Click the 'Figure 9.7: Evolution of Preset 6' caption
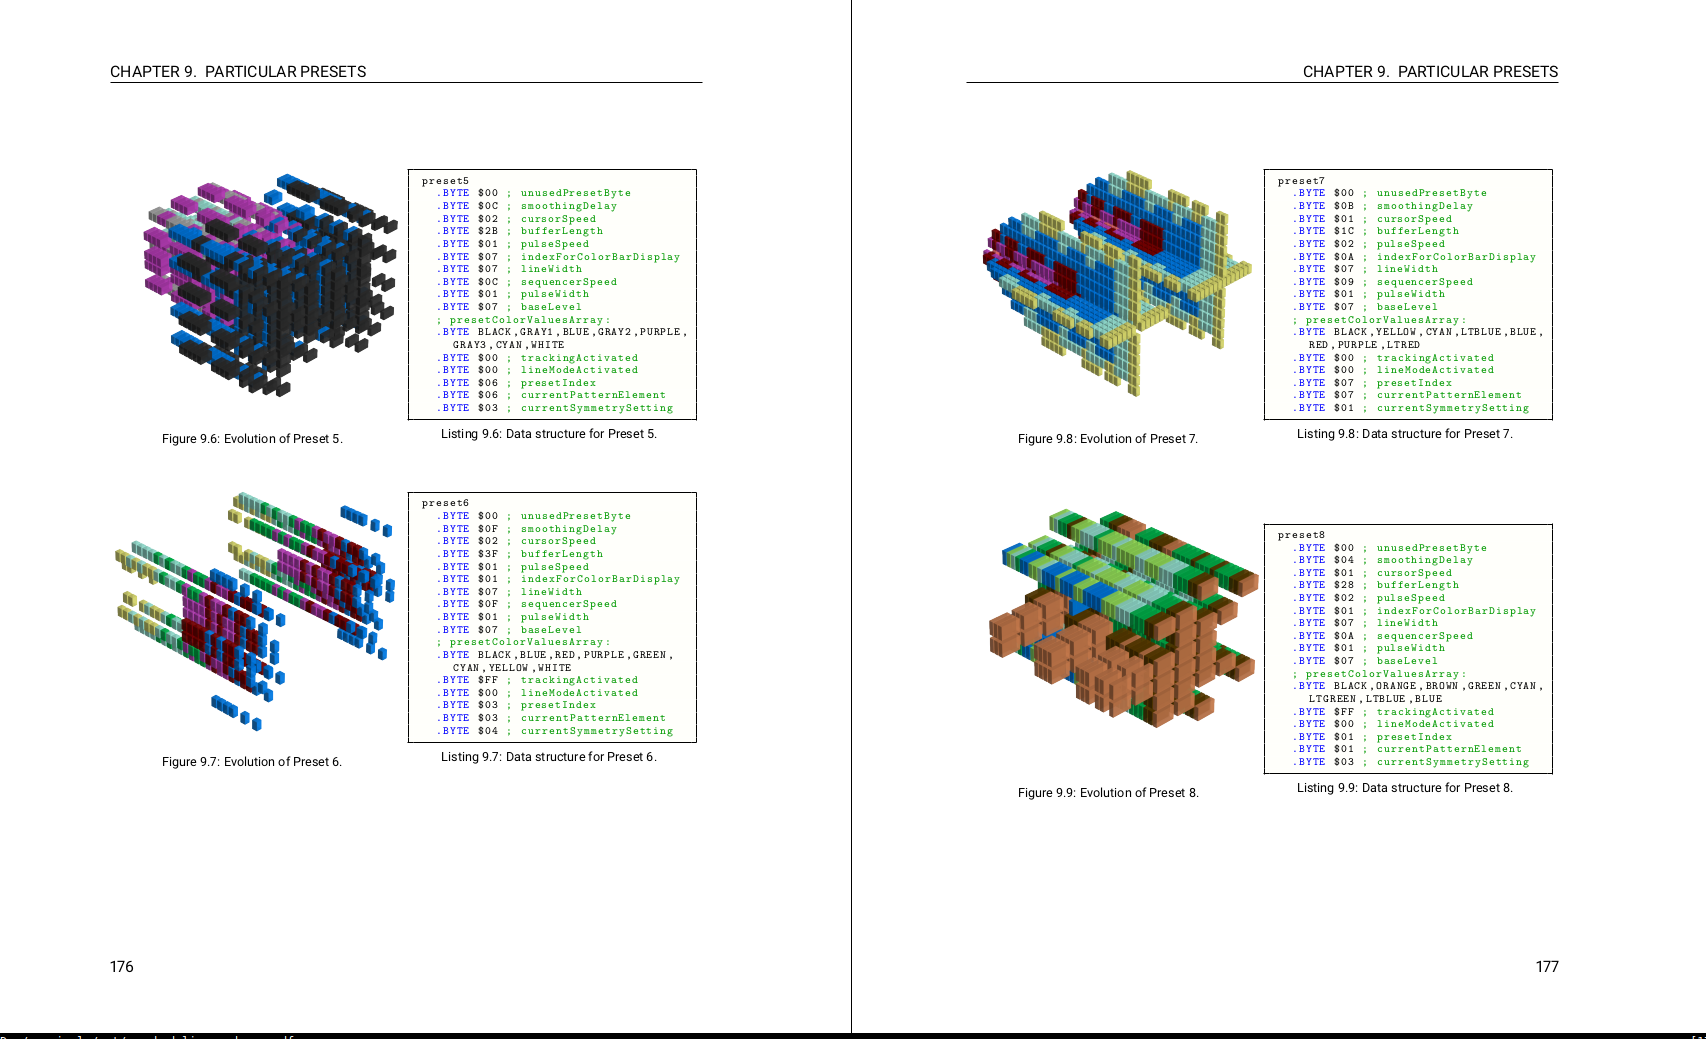The height and width of the screenshot is (1039, 1706). 252,762
